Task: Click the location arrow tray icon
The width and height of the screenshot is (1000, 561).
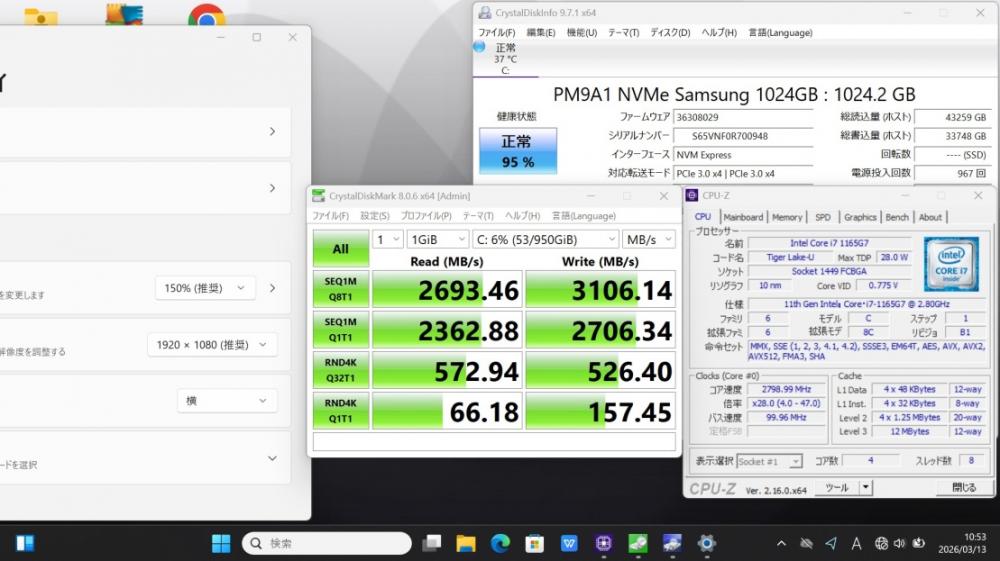Action: pyautogui.click(x=831, y=543)
